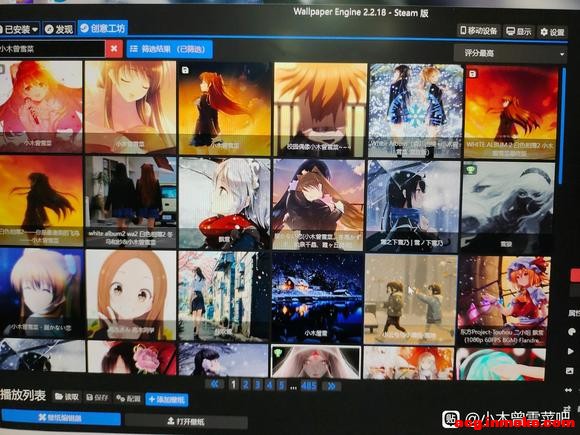
Task: Click 打开壁纸 open wallpaper button
Action: click(x=186, y=421)
